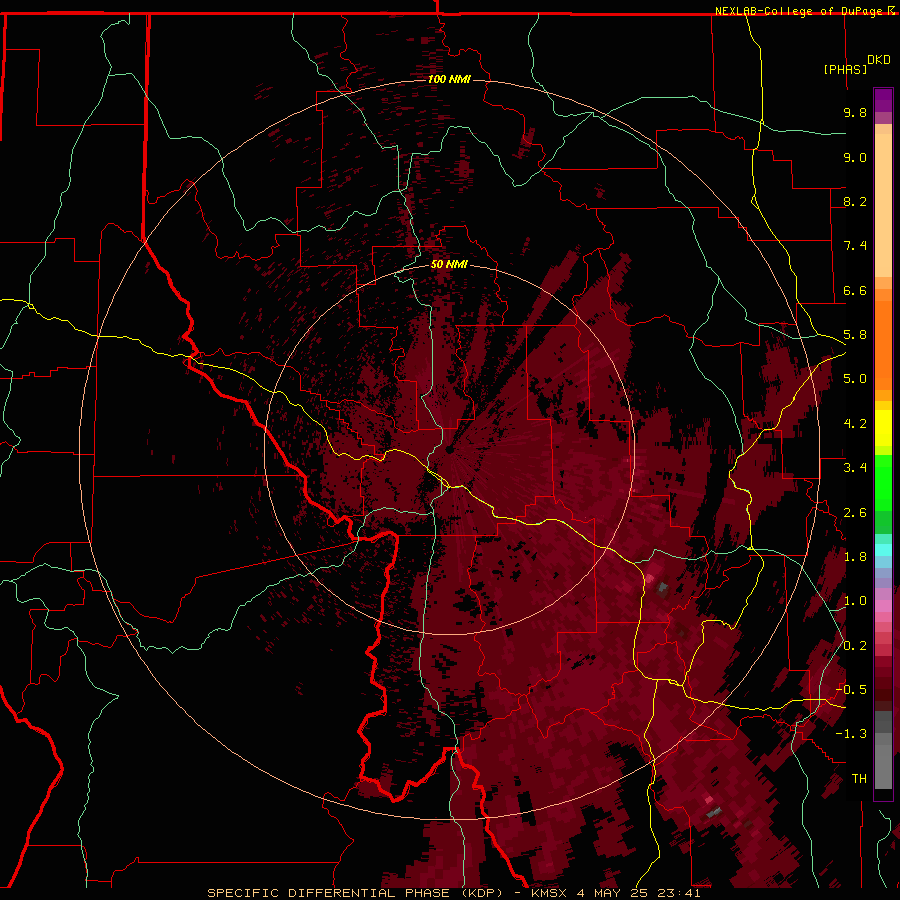Viewport: 900px width, 900px height.
Task: Click the 1.0 value on the color scale
Action: [x=855, y=601]
